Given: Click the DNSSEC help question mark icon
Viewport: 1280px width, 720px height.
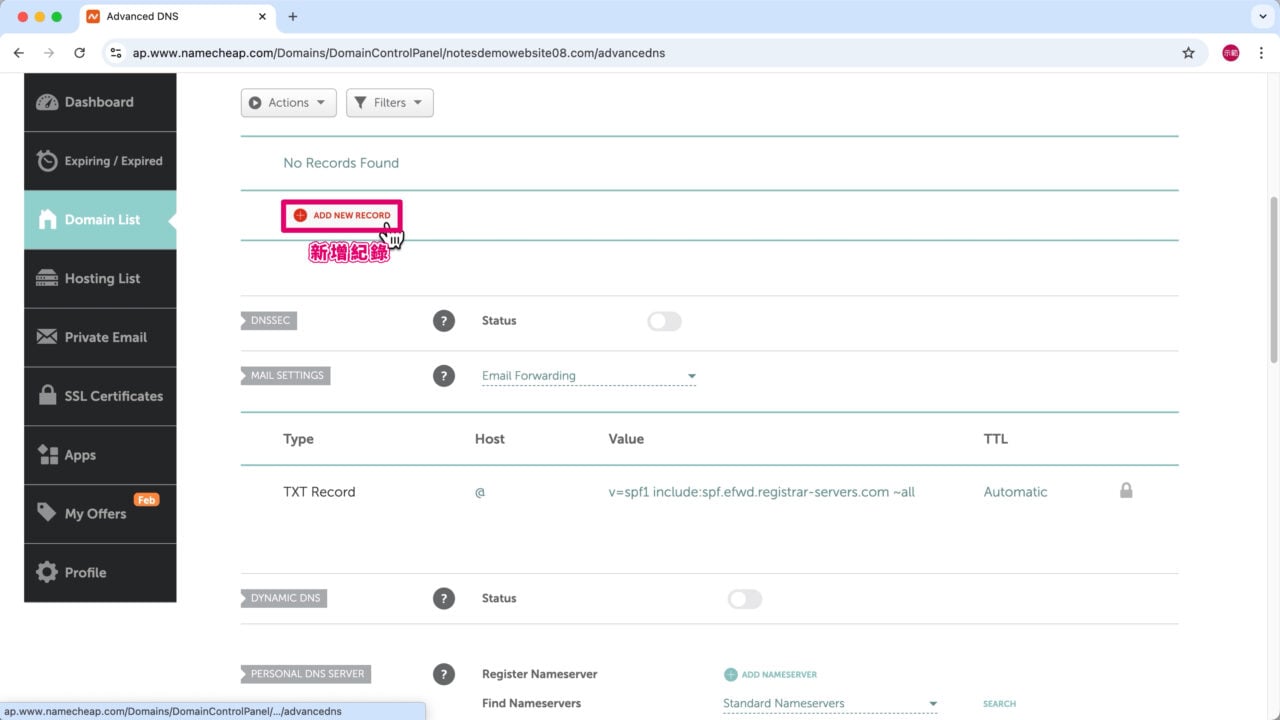Looking at the screenshot, I should pos(444,320).
